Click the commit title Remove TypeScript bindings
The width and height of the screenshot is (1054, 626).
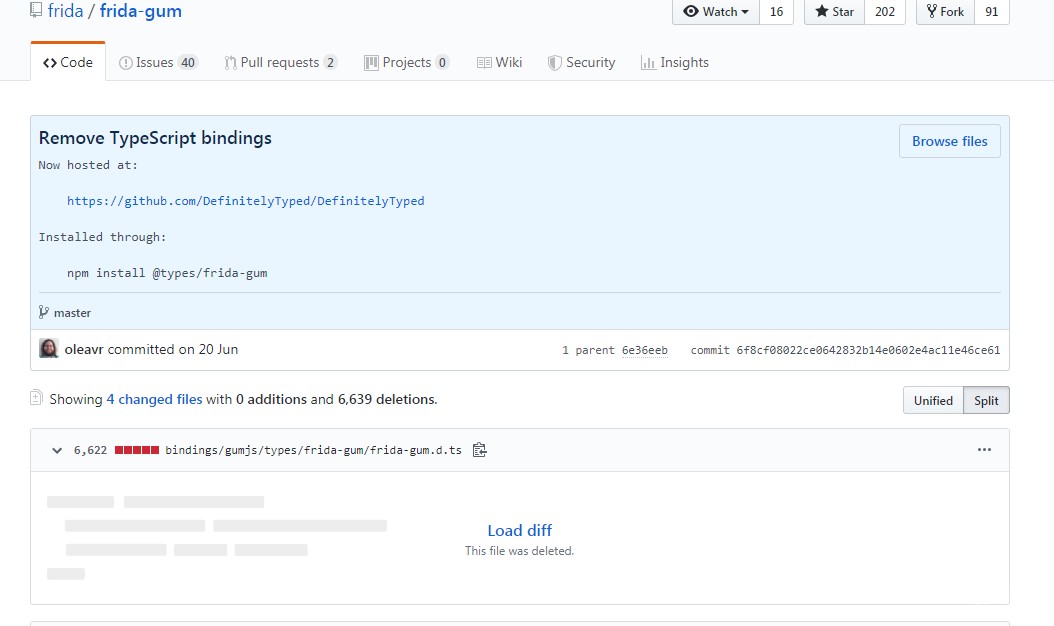(155, 138)
